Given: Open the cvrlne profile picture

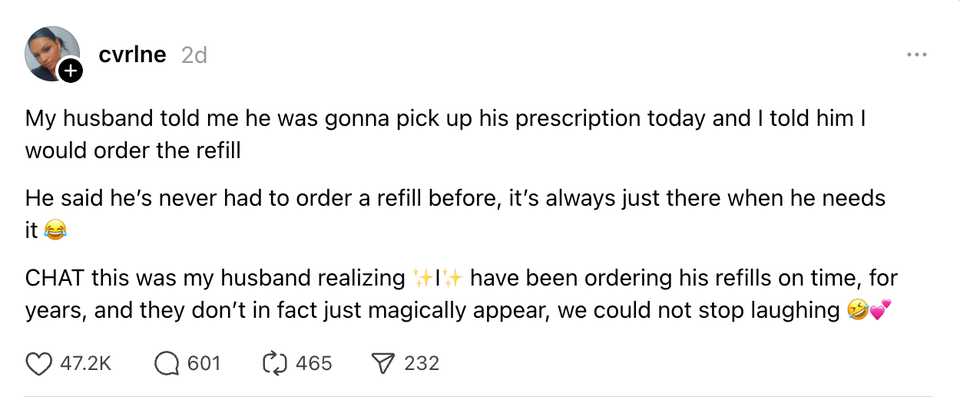Looking at the screenshot, I should [51, 54].
